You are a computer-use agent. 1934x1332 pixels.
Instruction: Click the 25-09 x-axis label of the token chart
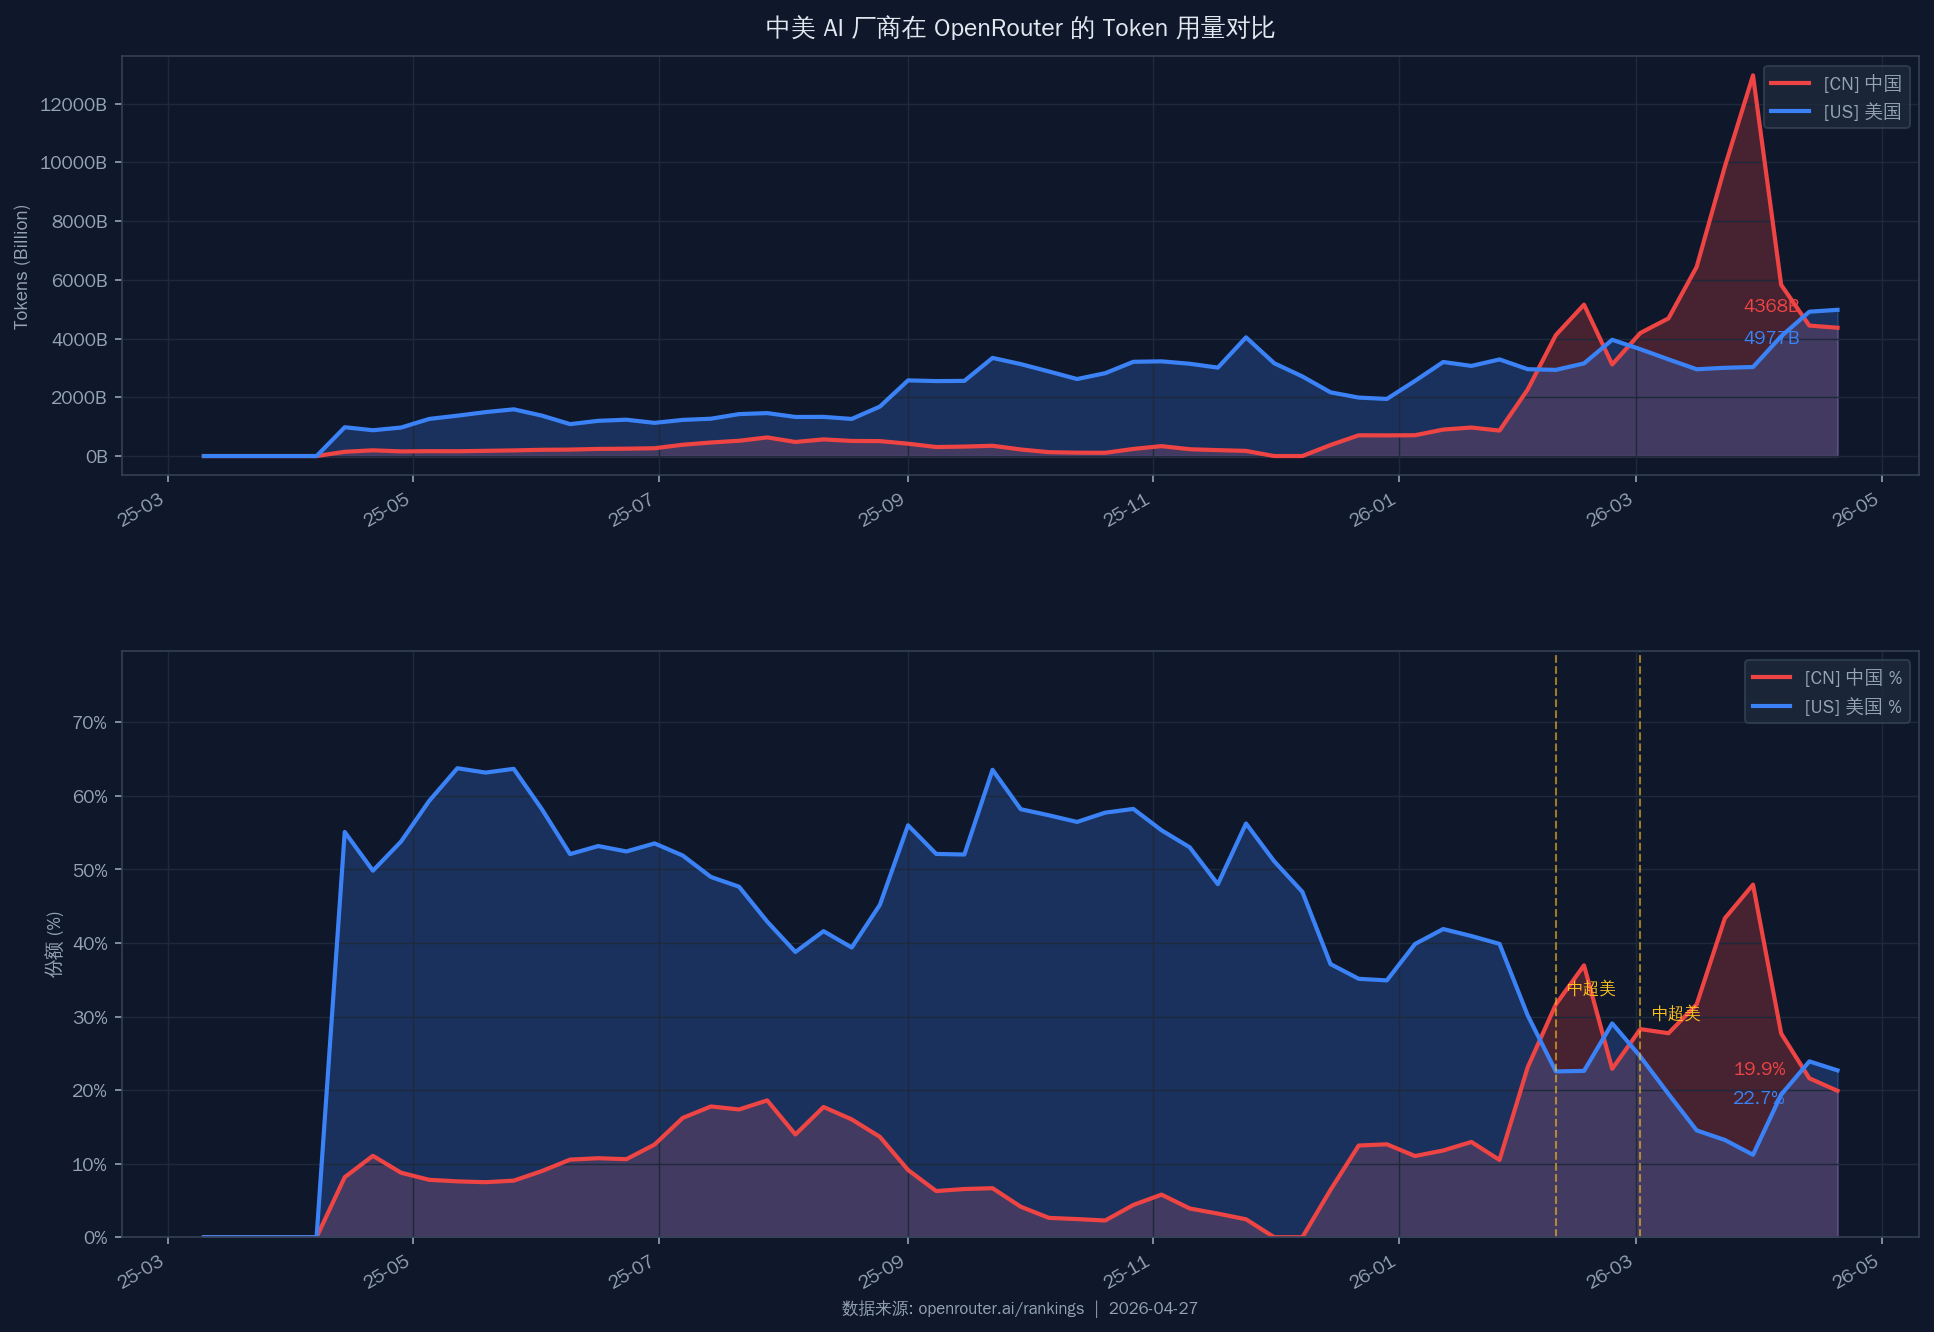(x=881, y=510)
